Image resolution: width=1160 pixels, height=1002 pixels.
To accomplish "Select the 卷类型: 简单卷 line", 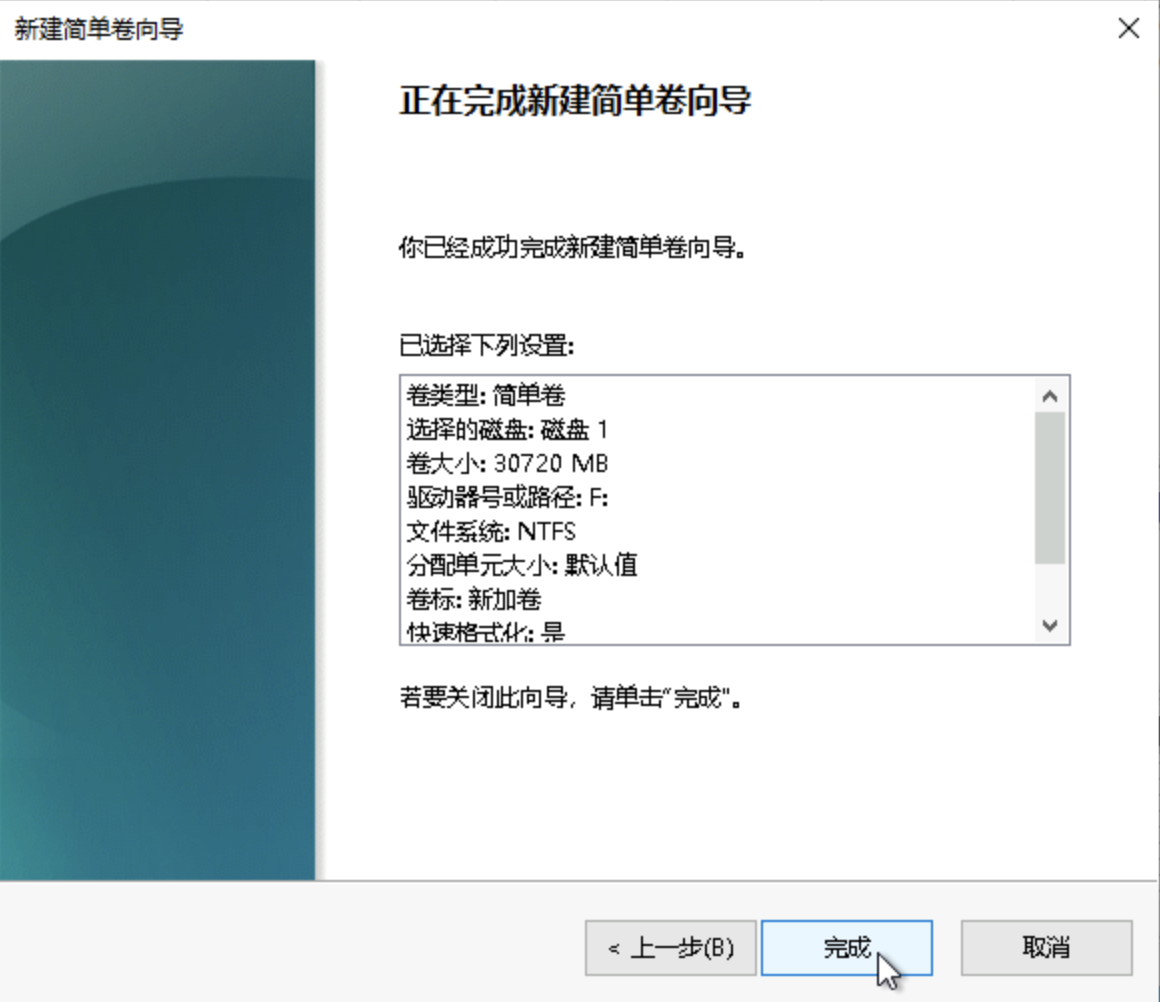I will tap(486, 395).
